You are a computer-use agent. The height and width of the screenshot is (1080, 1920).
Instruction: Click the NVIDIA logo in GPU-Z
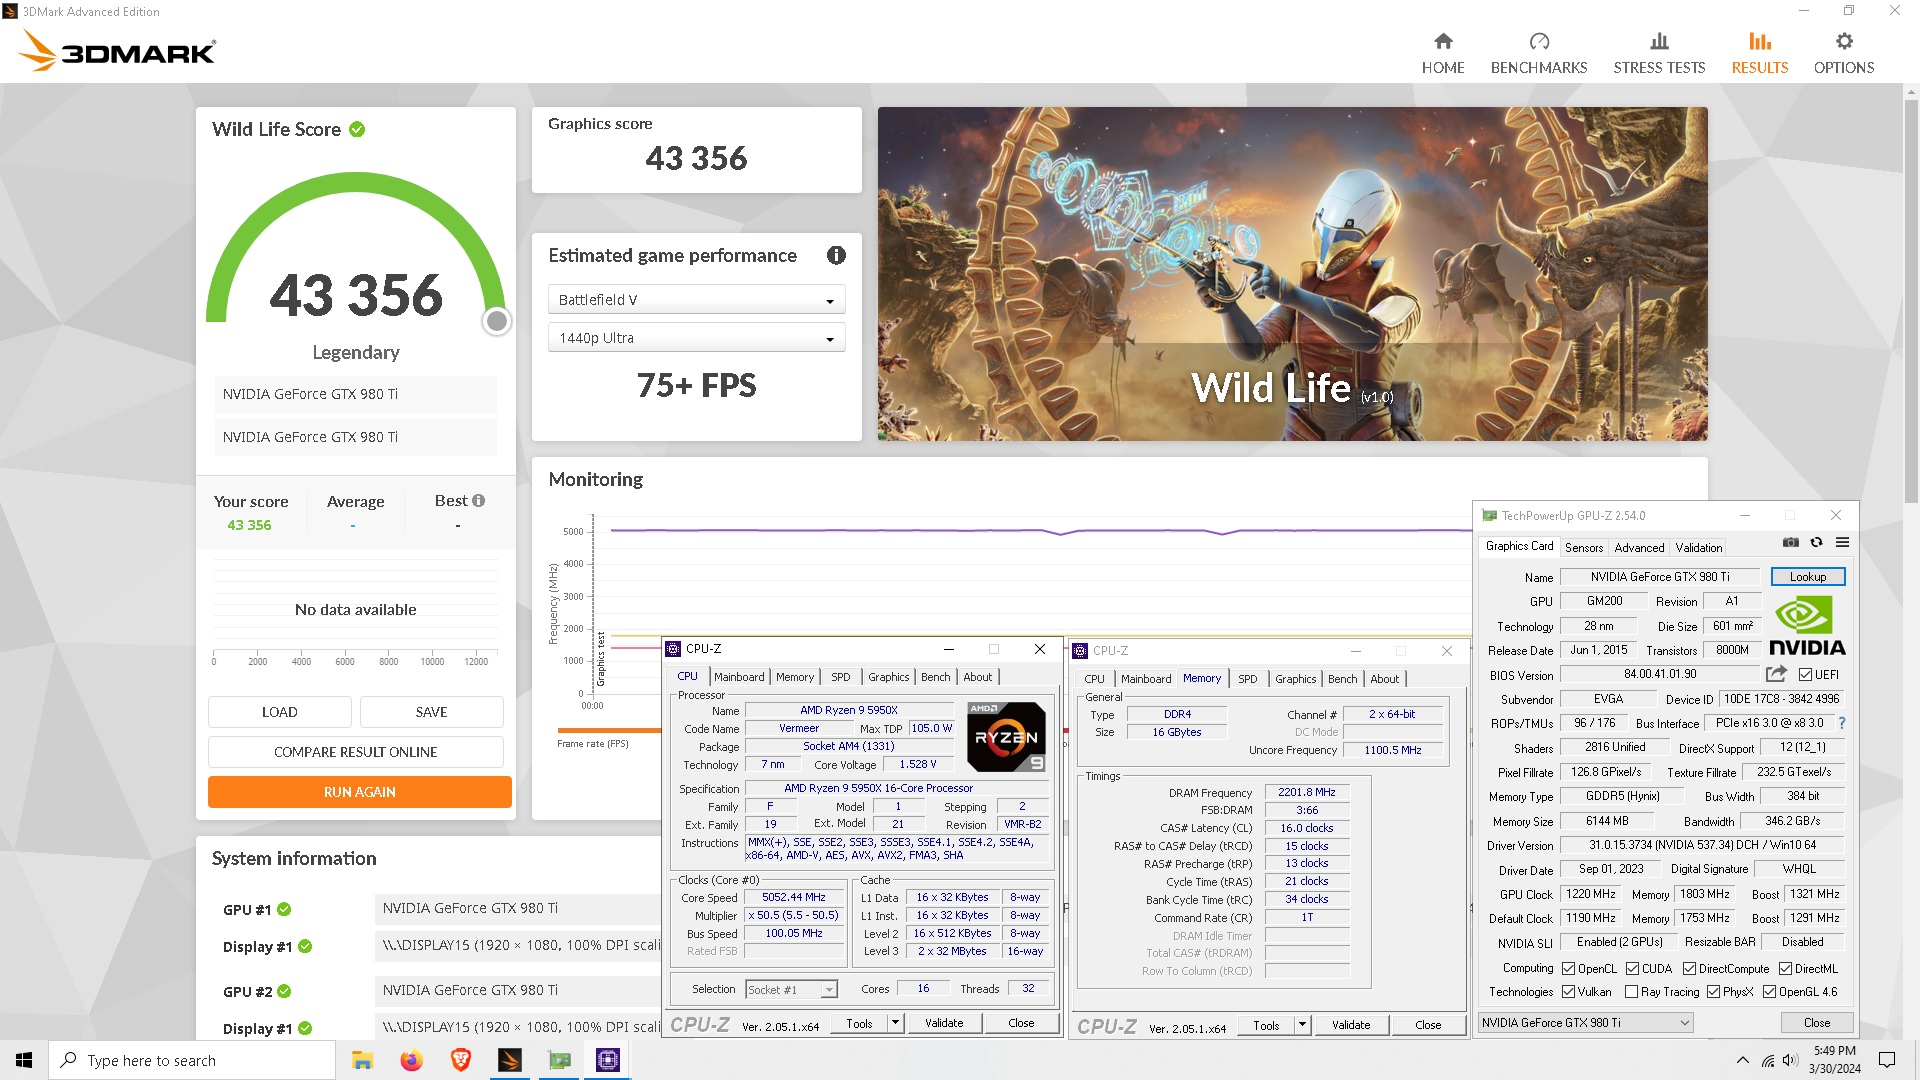coord(1807,626)
